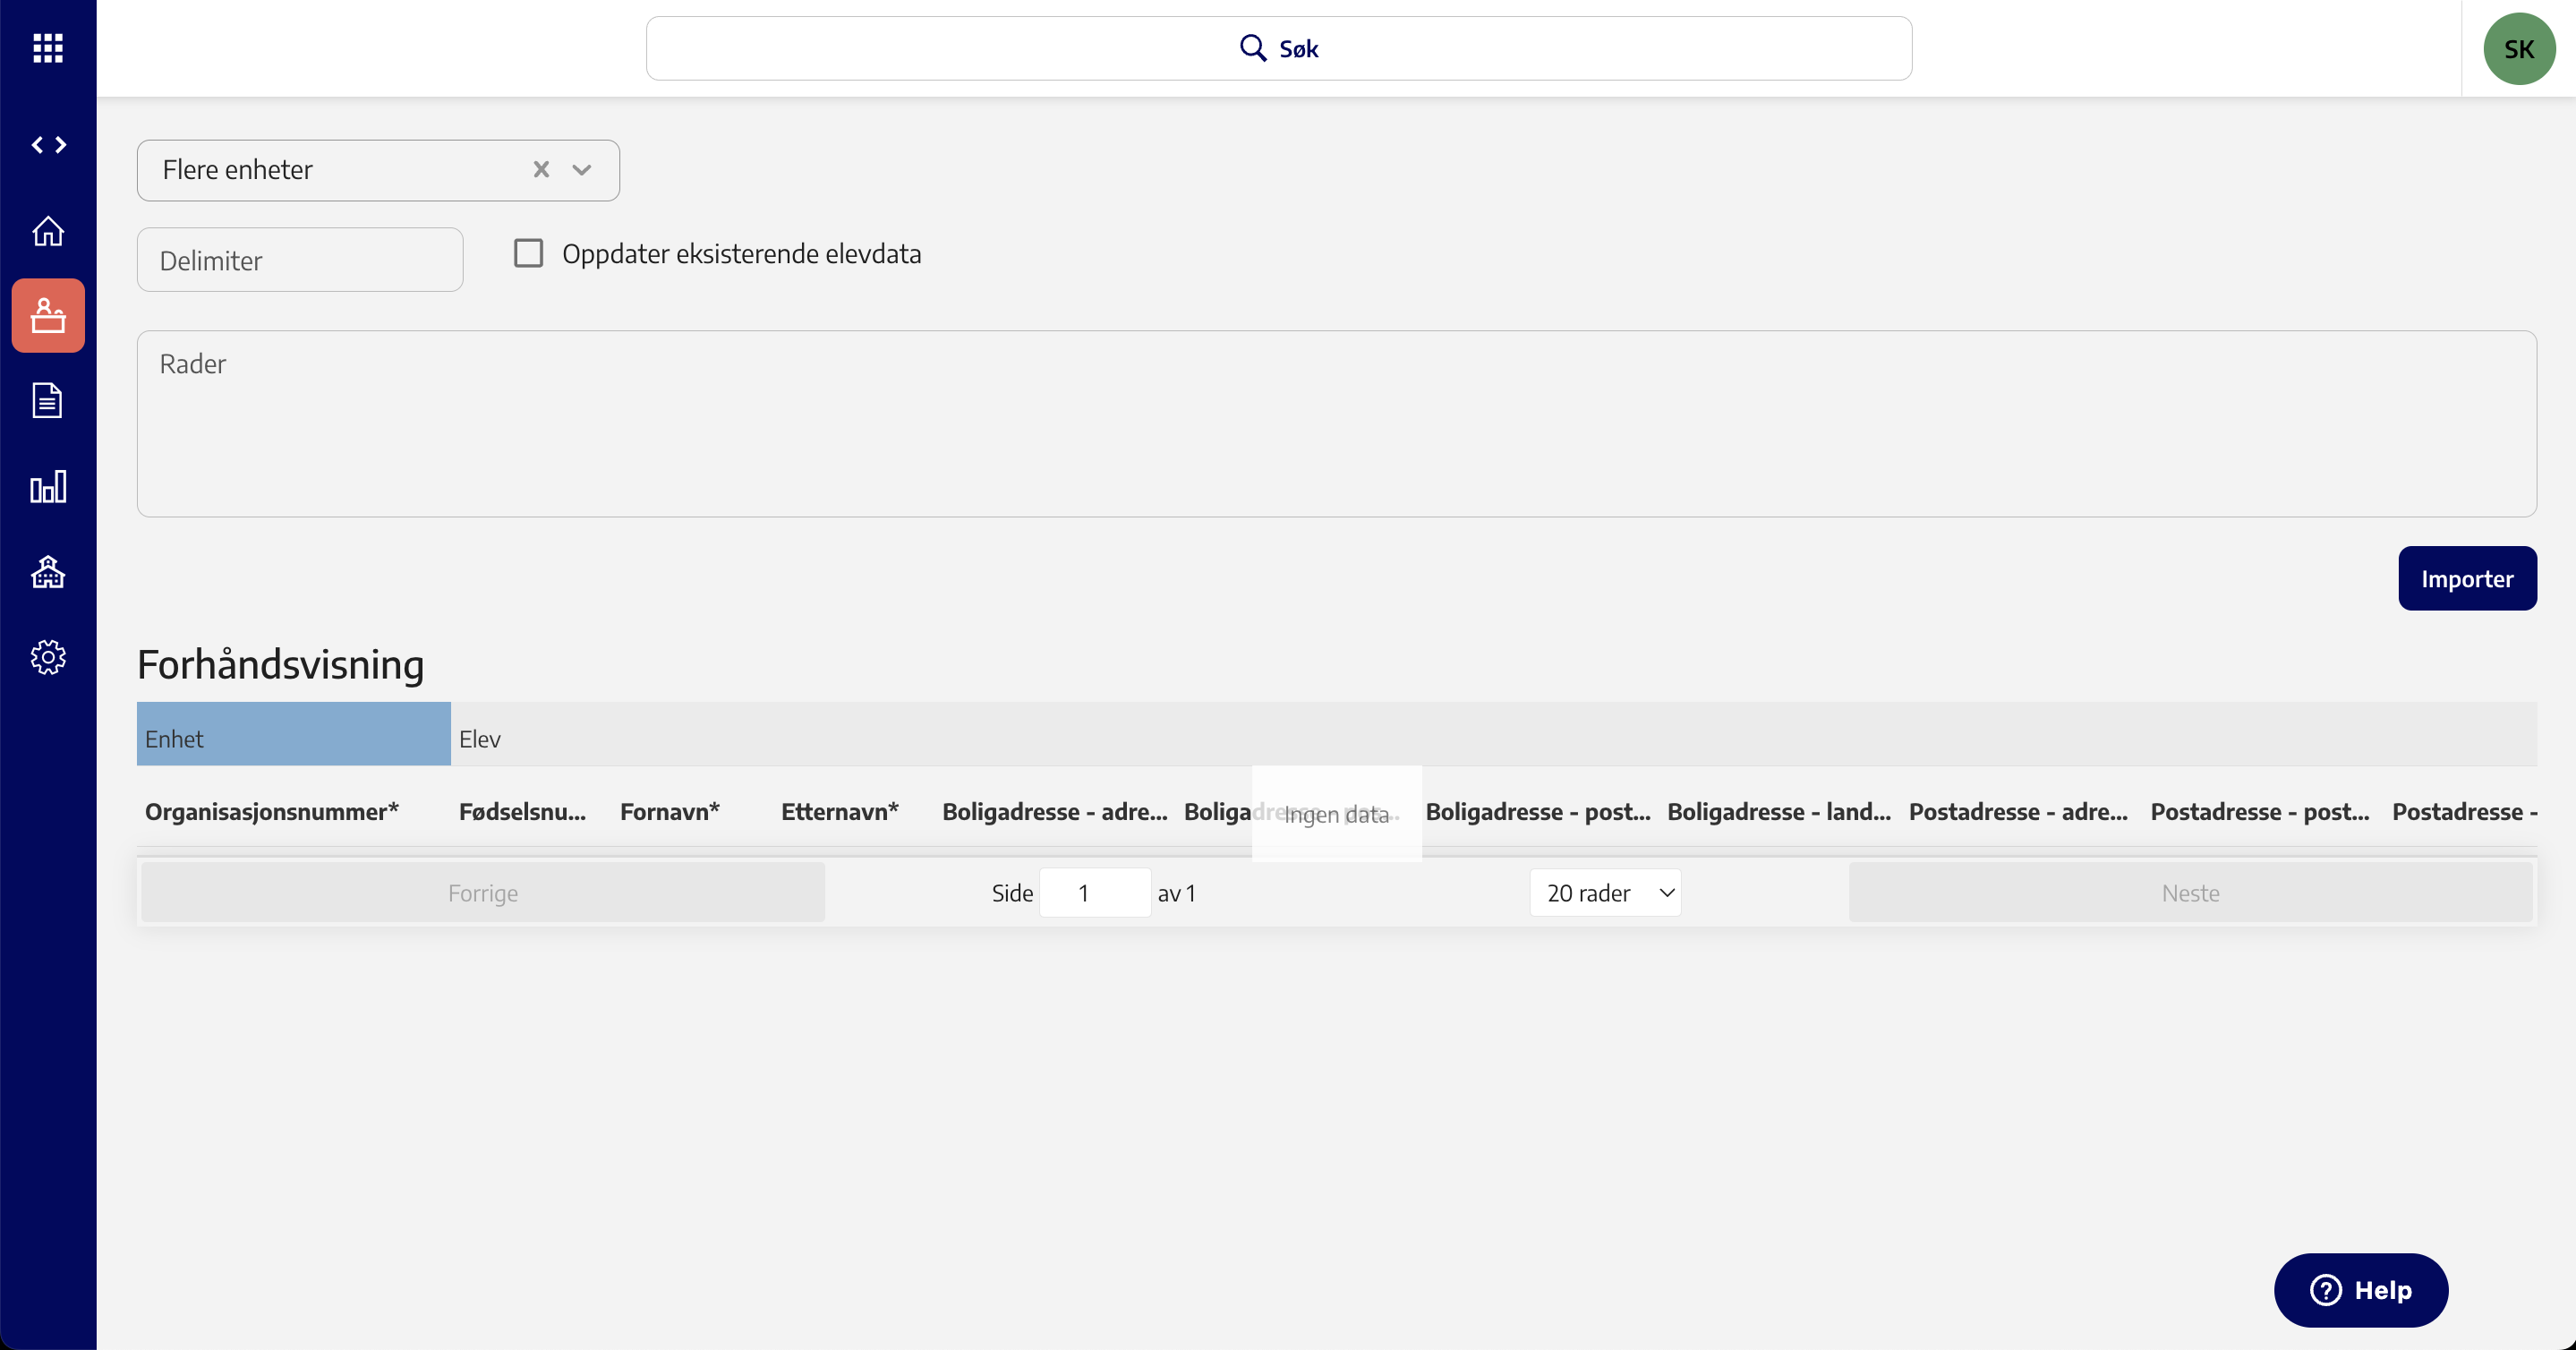Open the school building sidebar icon

click(x=48, y=572)
